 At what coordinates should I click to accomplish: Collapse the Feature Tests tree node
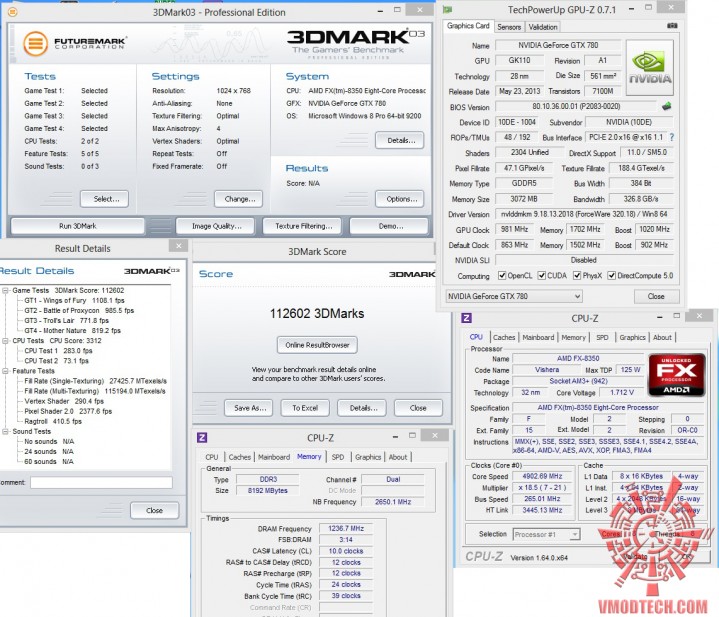click(x=6, y=371)
